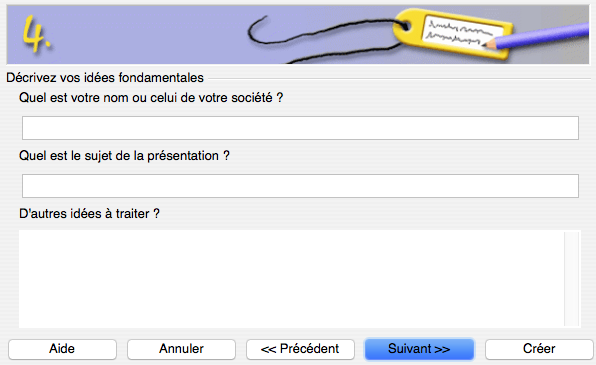Proceed with the Suivant >> button

tap(419, 349)
